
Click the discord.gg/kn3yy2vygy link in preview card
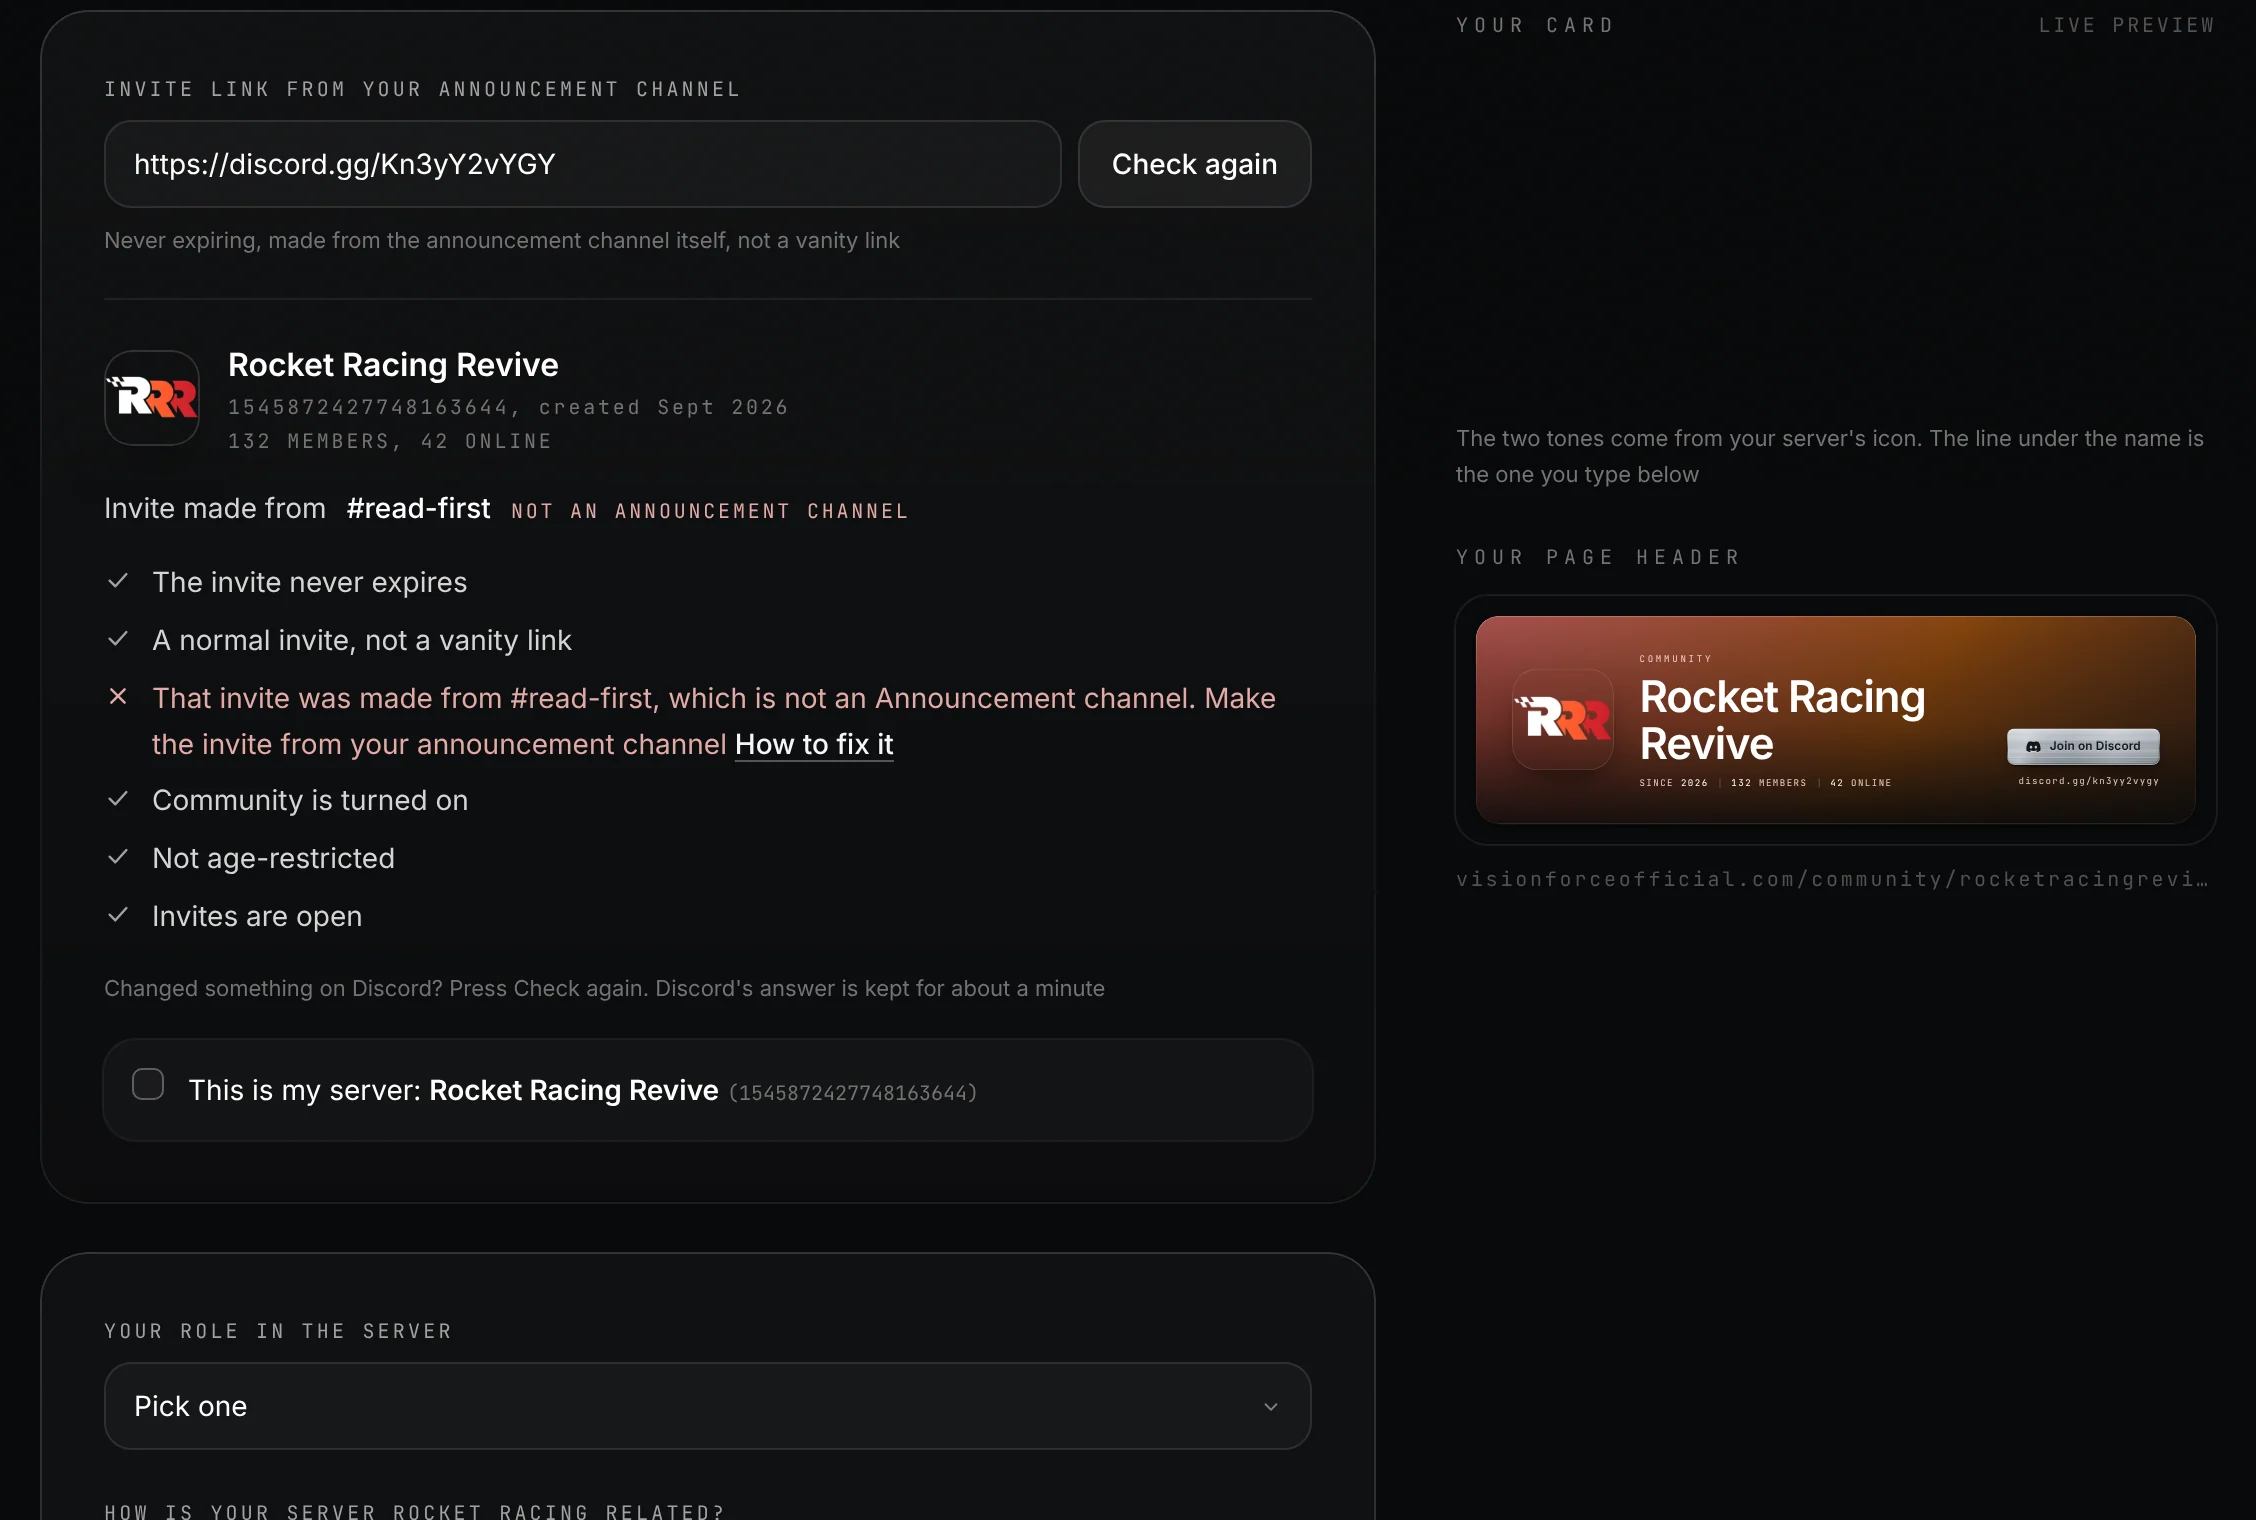click(x=2088, y=781)
